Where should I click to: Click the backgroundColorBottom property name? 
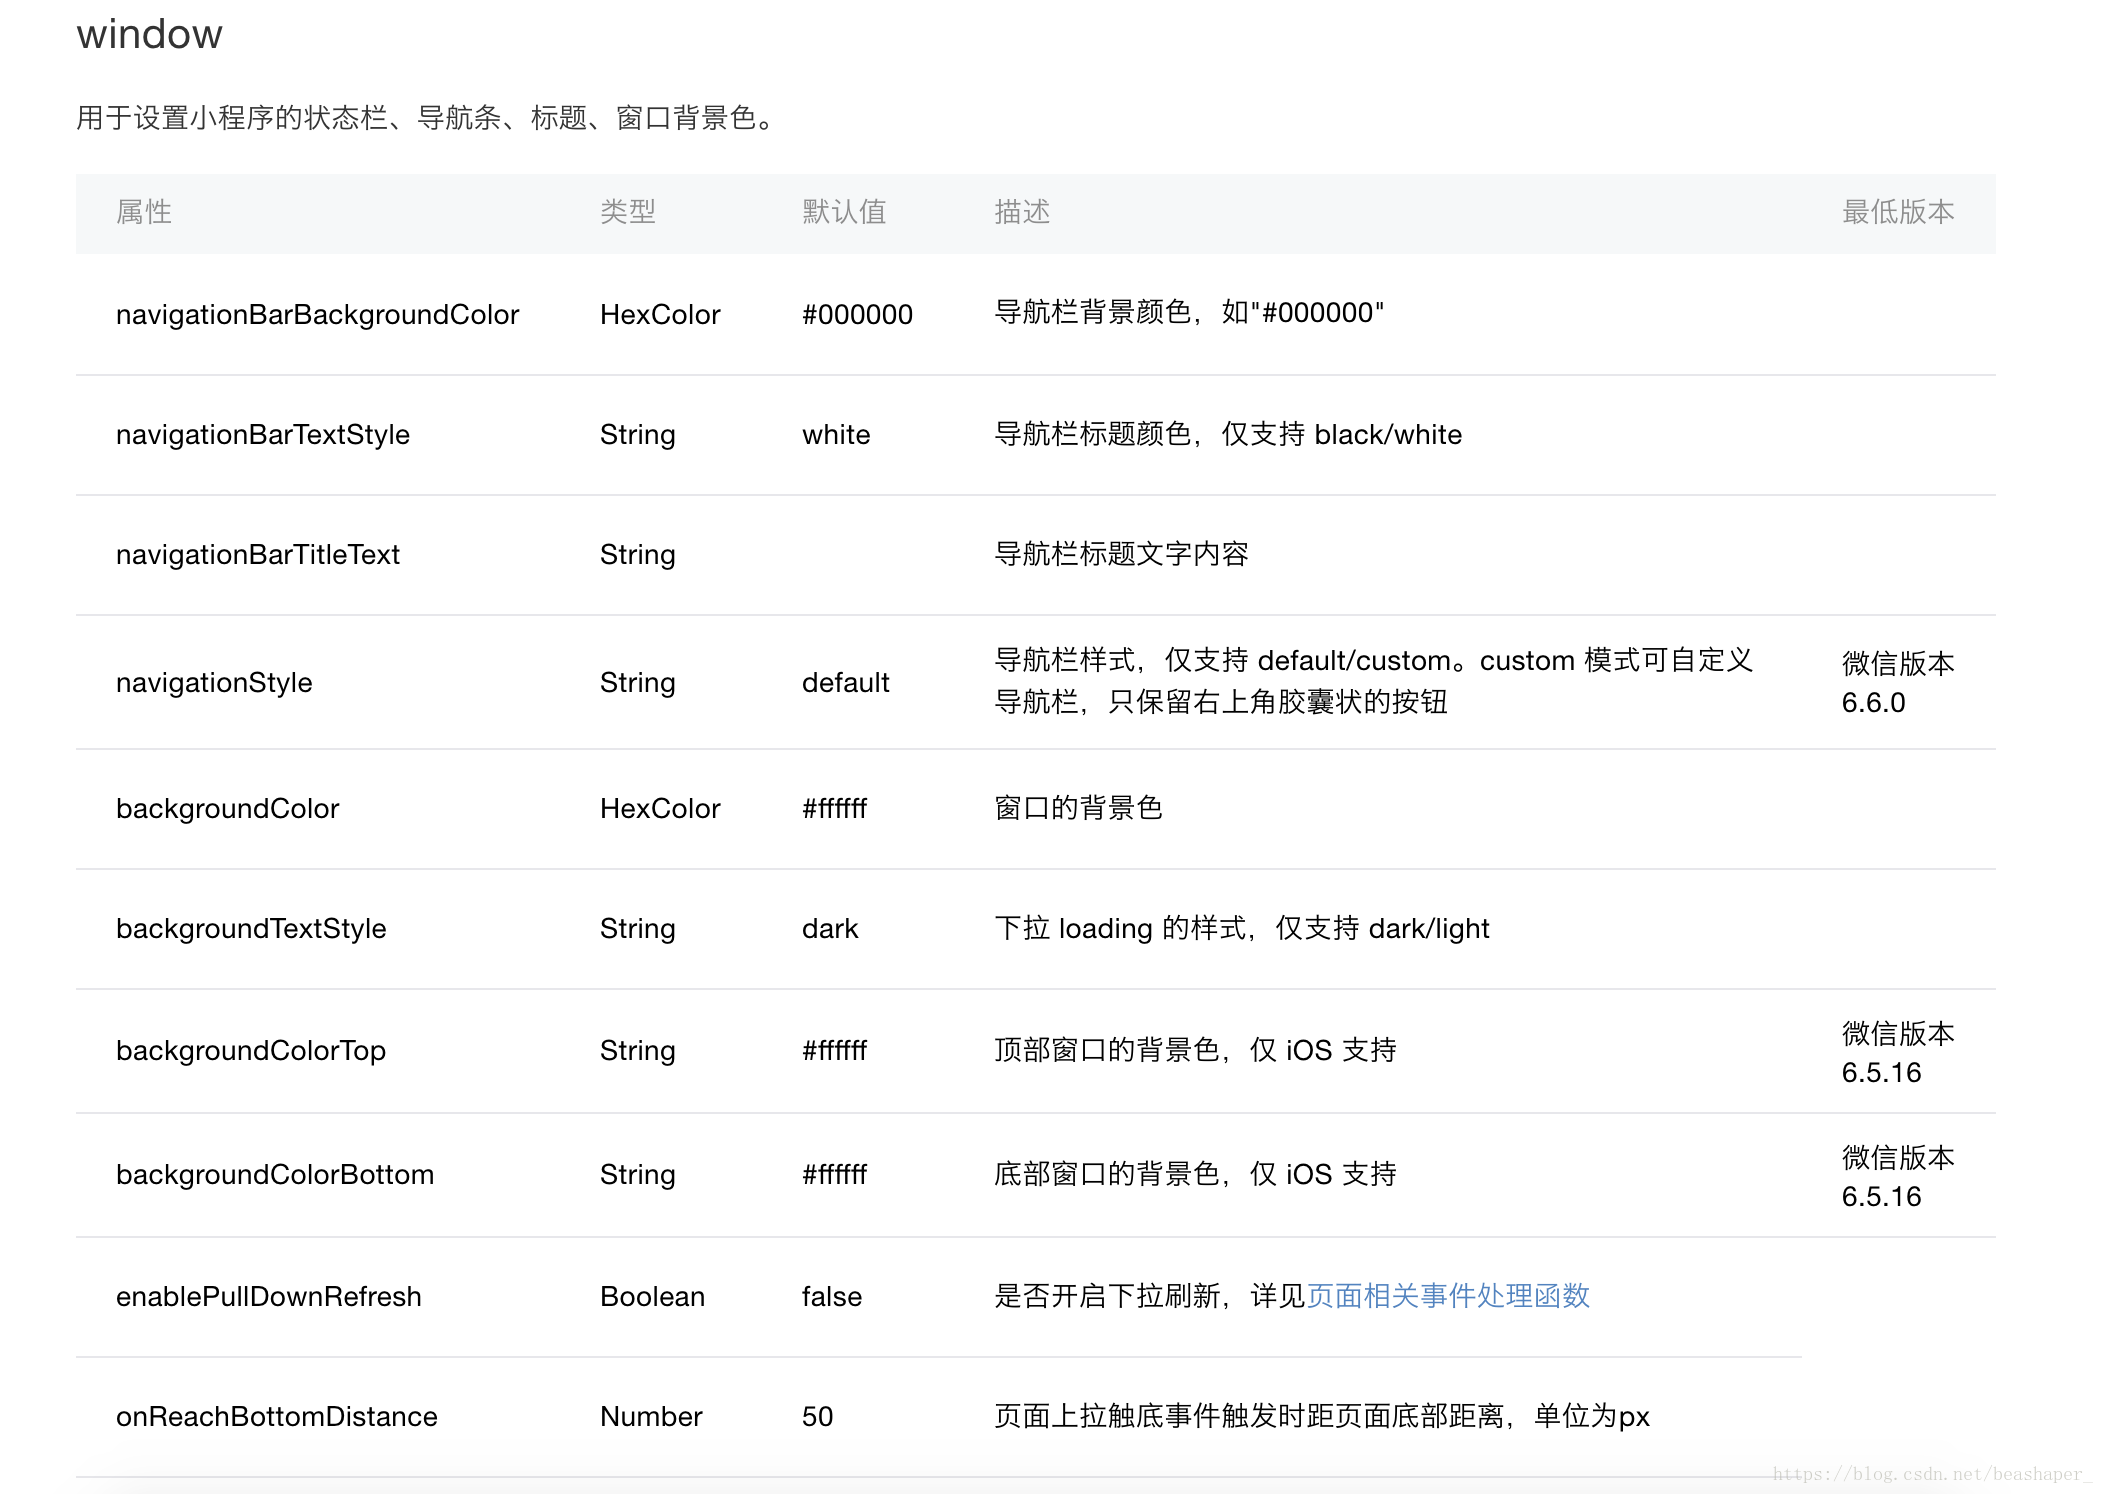coord(275,1175)
